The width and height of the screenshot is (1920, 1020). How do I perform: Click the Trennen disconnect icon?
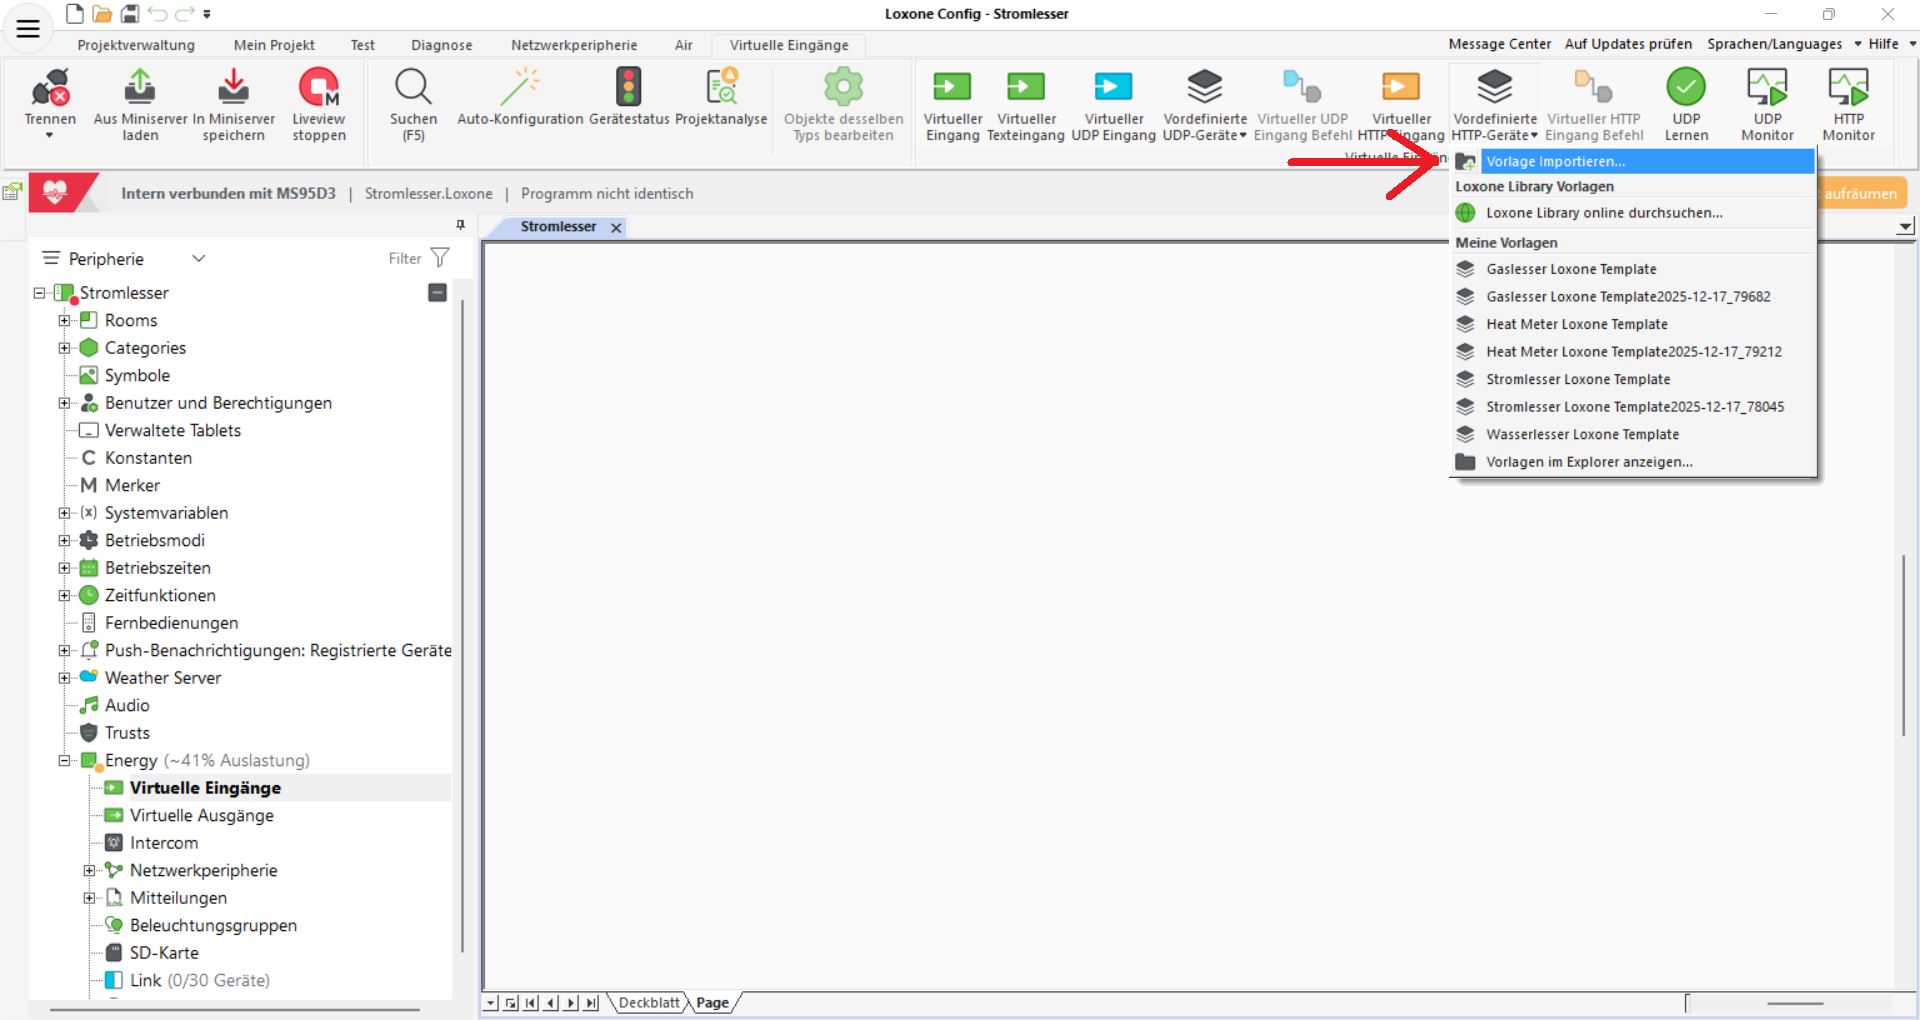(50, 88)
